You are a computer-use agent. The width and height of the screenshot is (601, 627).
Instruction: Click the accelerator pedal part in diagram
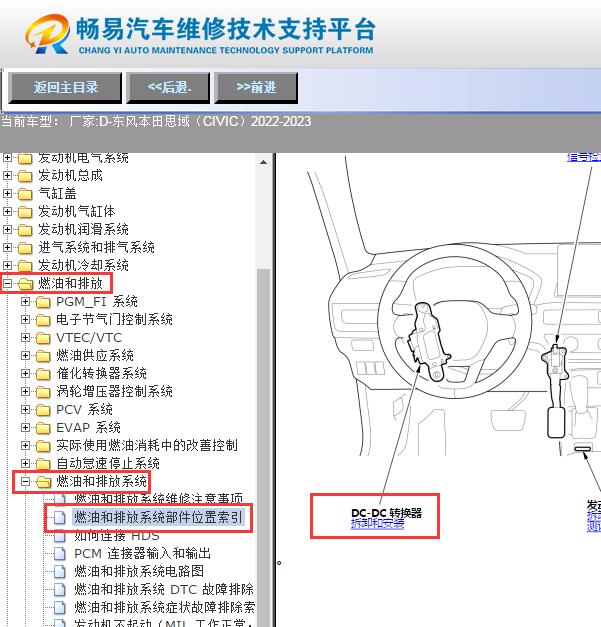click(x=555, y=390)
